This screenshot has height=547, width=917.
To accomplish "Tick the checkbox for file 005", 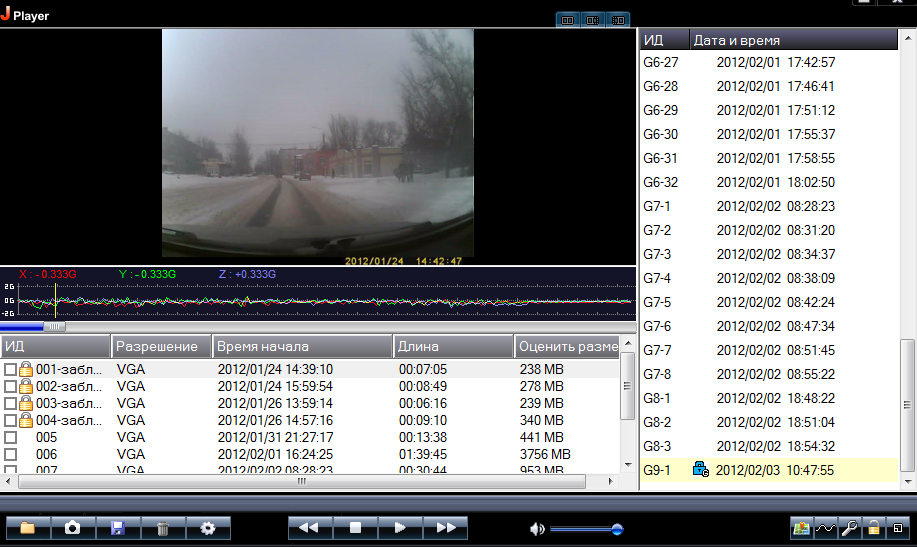I will 10,438.
